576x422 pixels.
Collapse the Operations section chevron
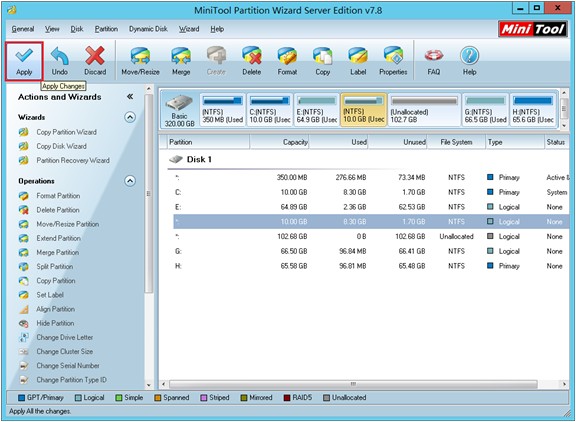click(130, 181)
